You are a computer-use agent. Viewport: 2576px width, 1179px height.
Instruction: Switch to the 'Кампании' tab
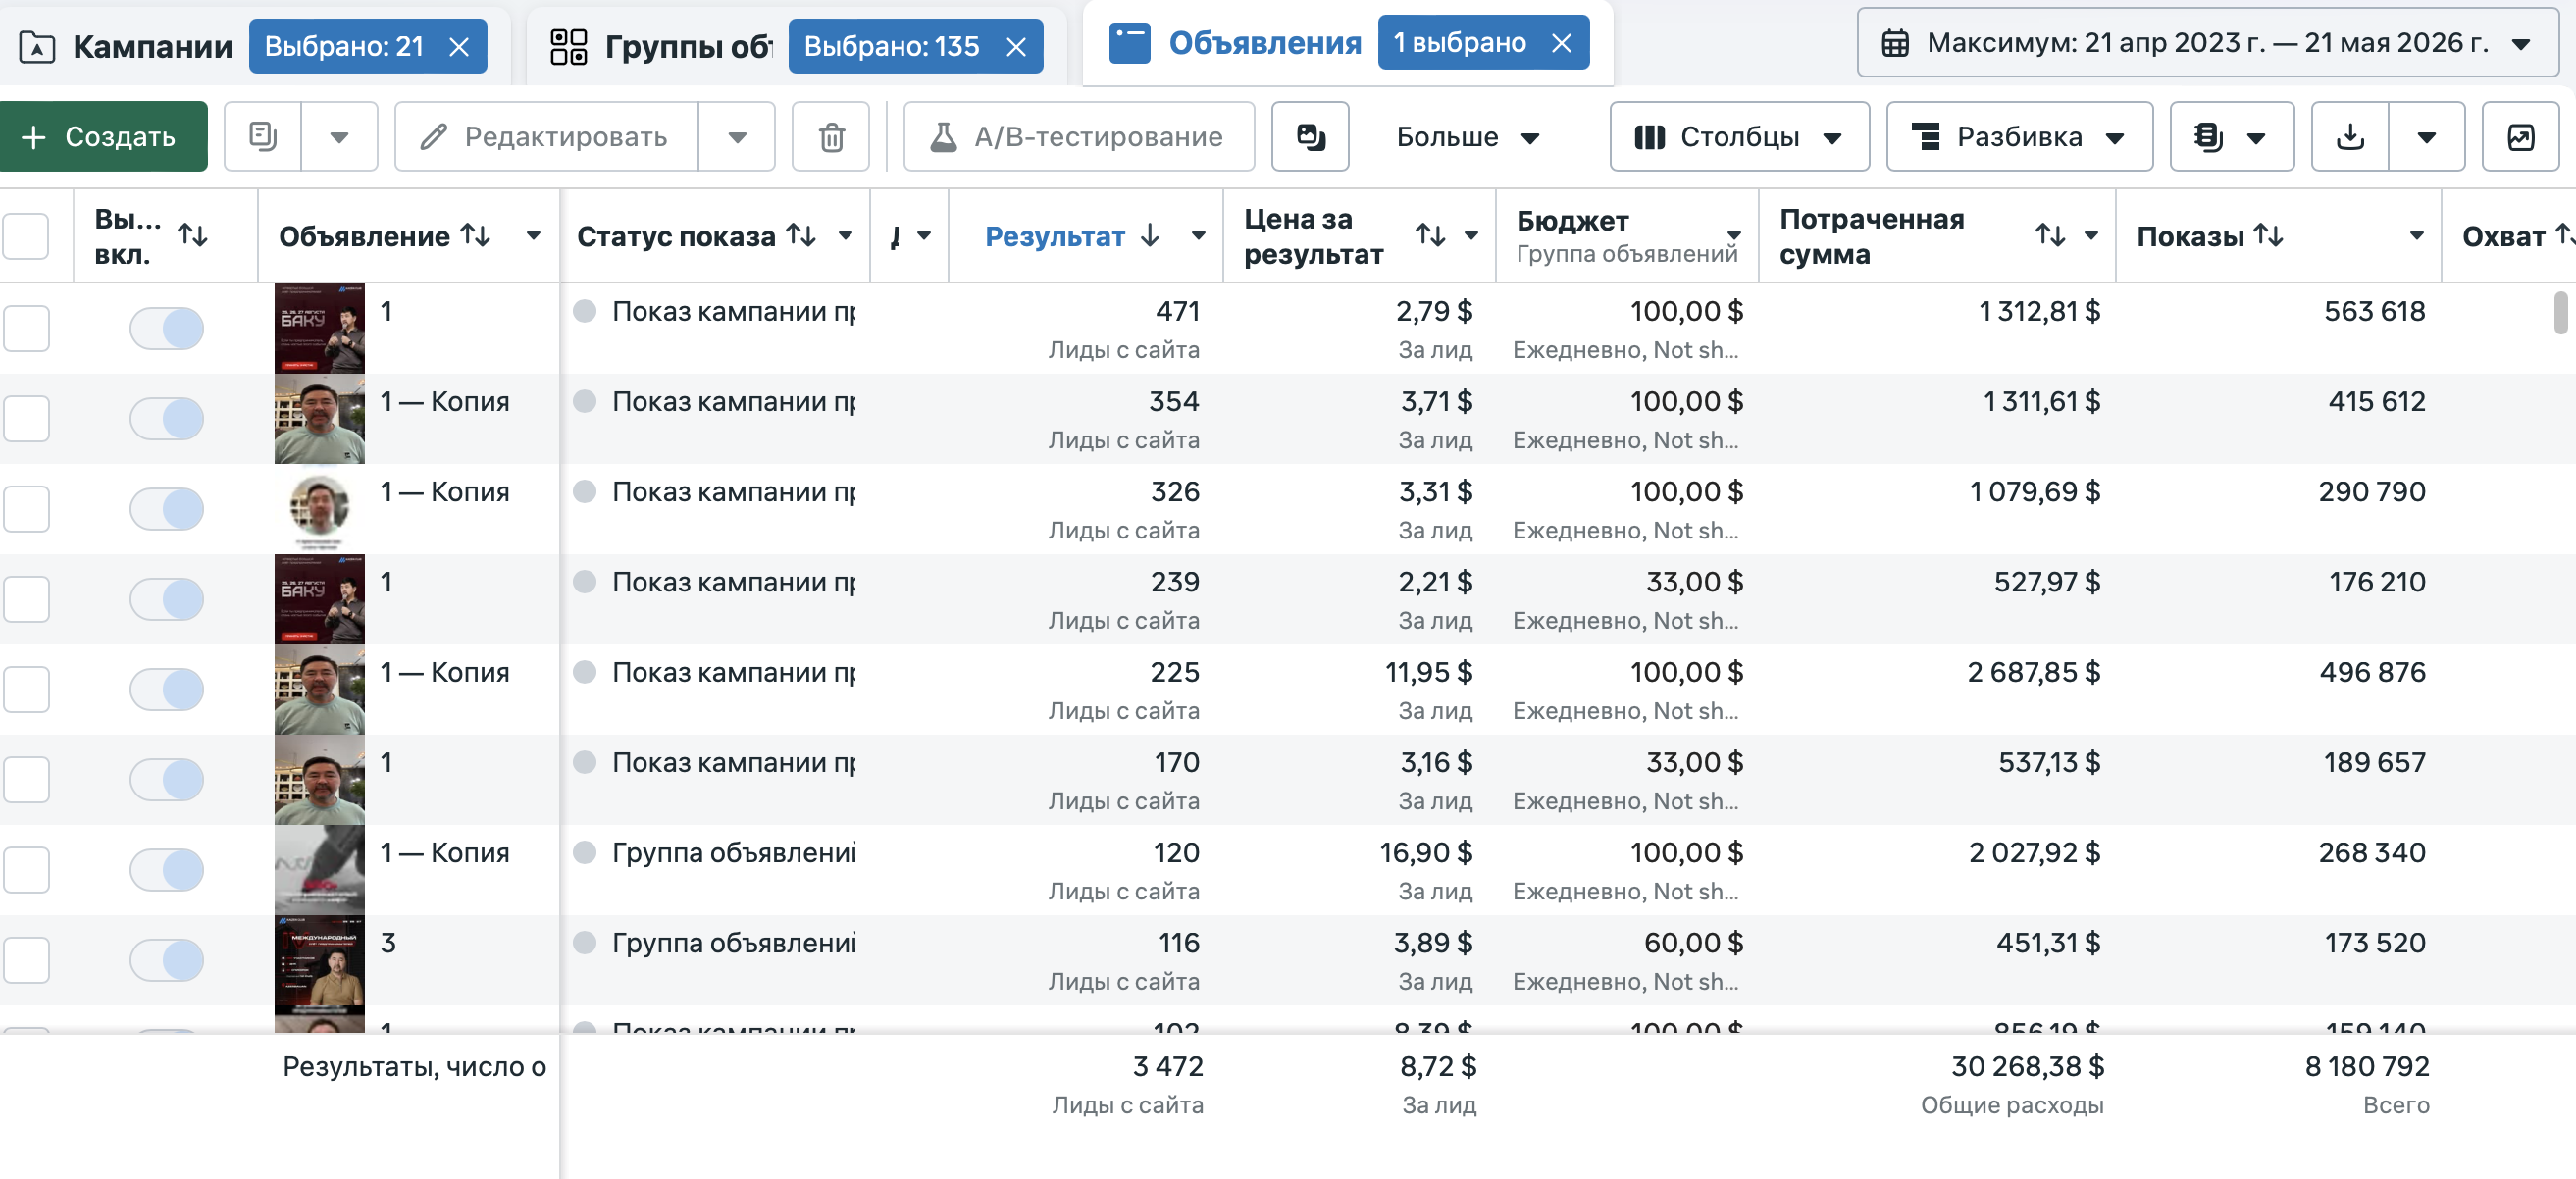pos(153,46)
